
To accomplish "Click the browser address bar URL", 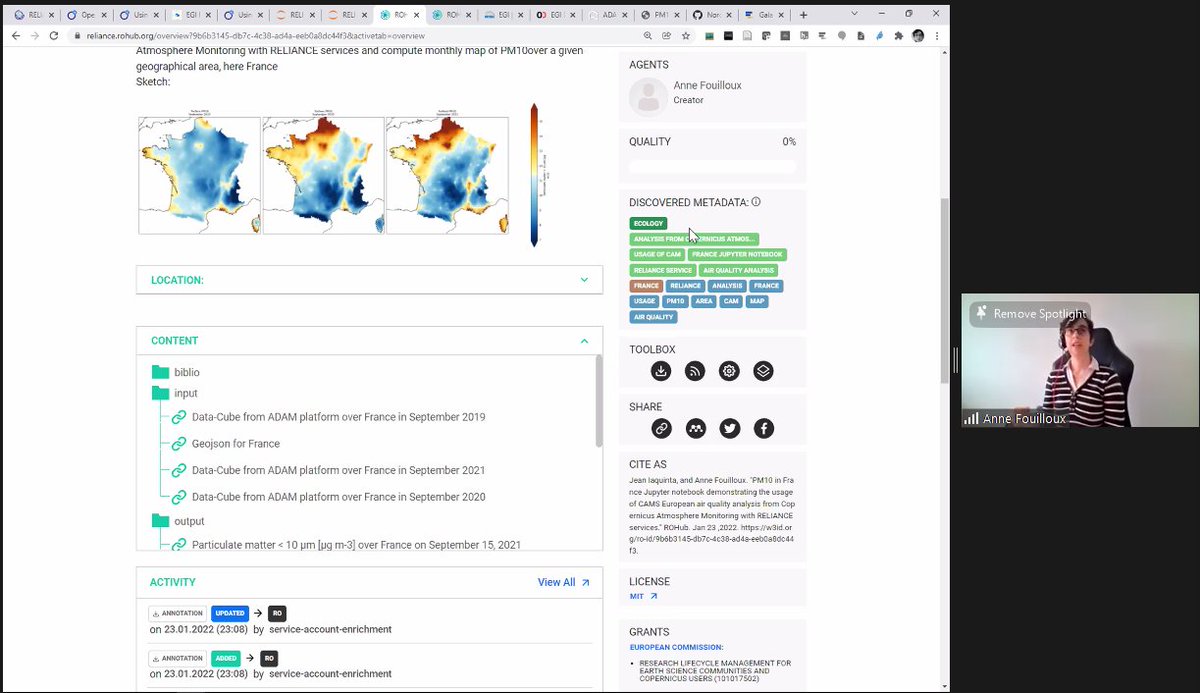I will click(256, 35).
